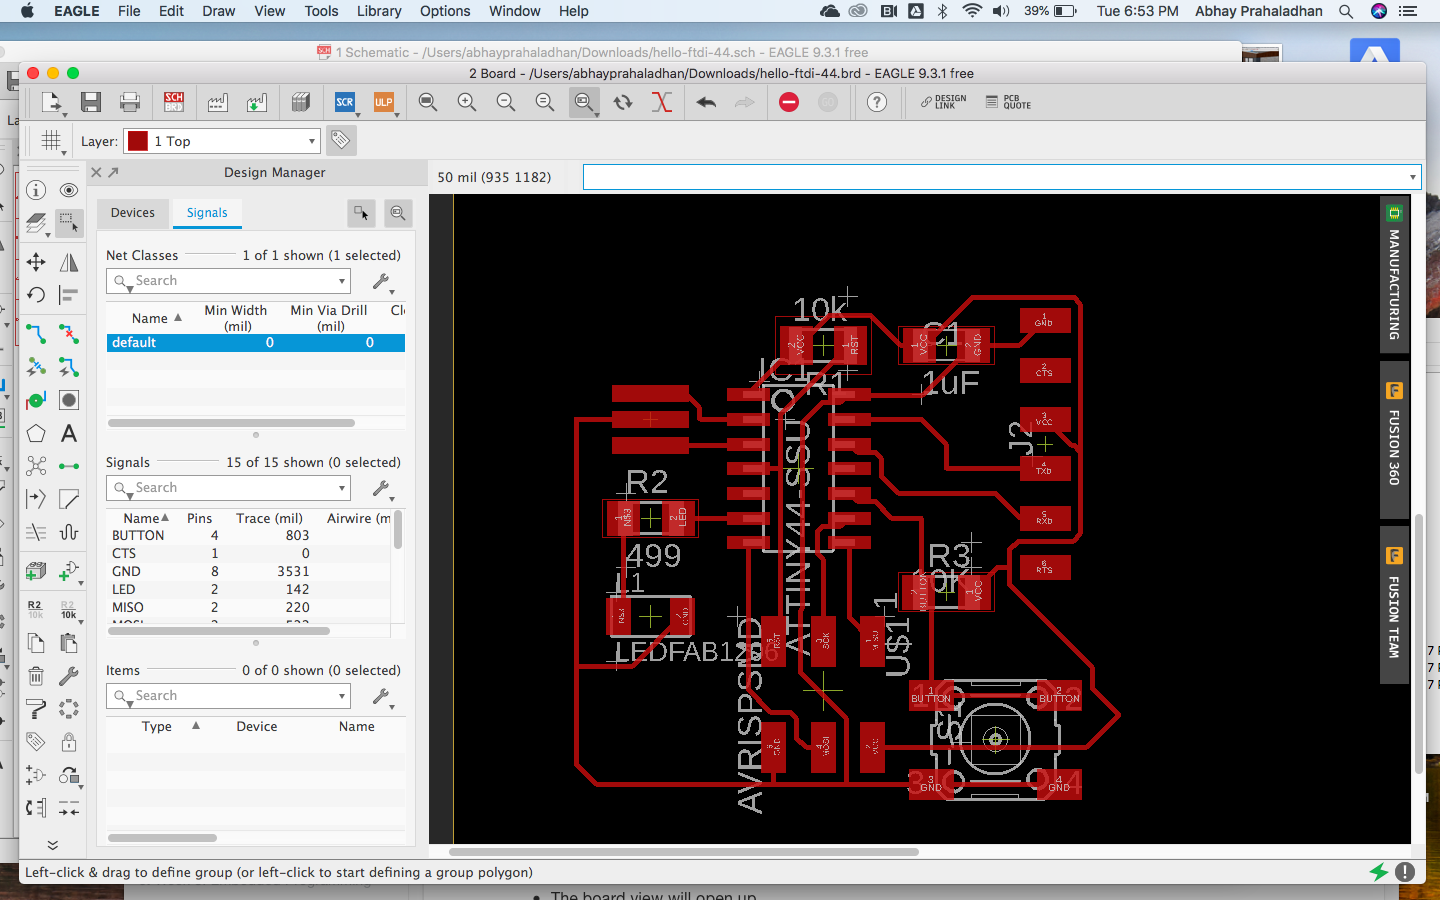Image resolution: width=1440 pixels, height=900 pixels.
Task: Run a ULP with the orange icon
Action: pyautogui.click(x=383, y=102)
